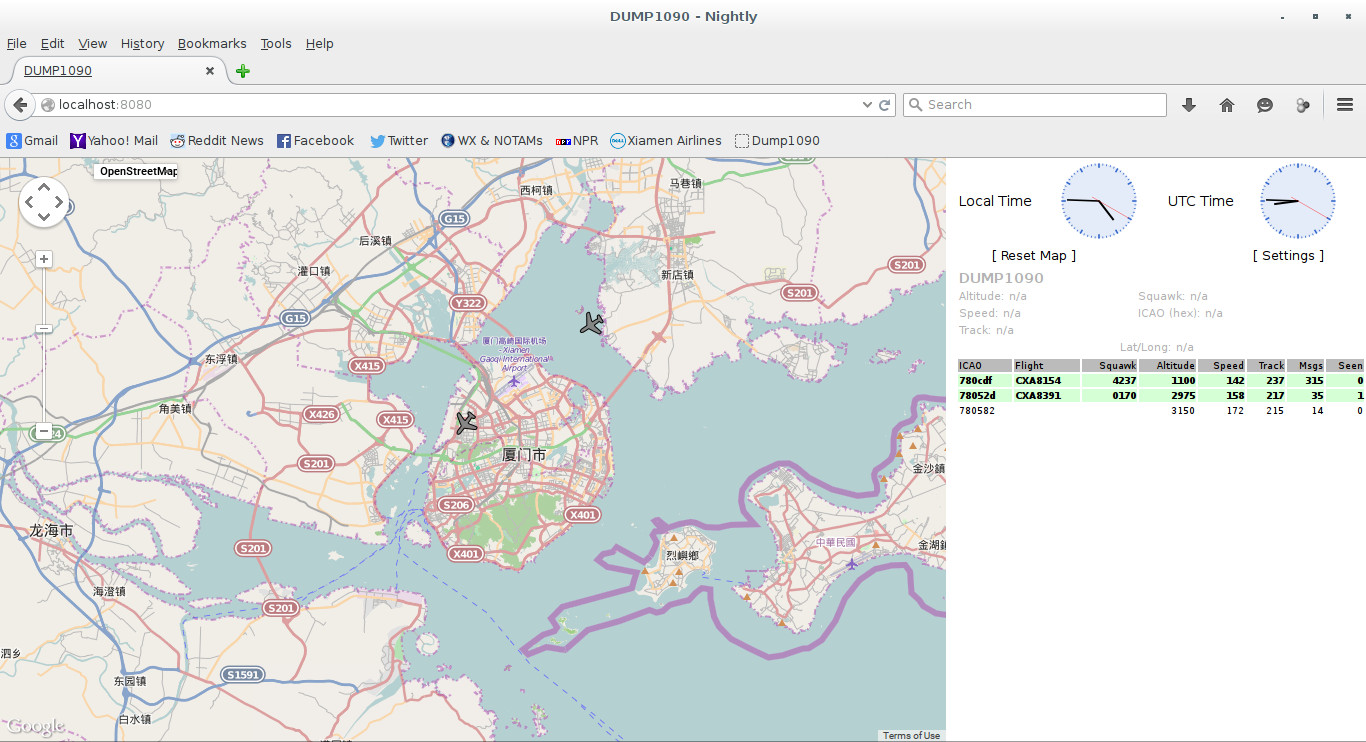
Task: Click the magnifier icon in search box
Action: (x=915, y=104)
